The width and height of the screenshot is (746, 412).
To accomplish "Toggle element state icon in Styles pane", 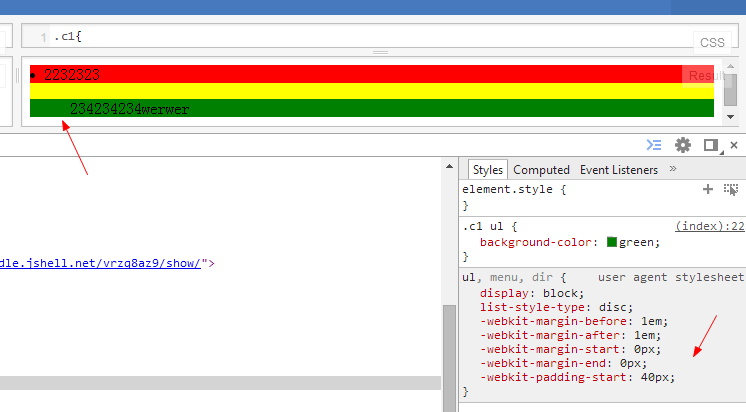I will pyautogui.click(x=731, y=188).
